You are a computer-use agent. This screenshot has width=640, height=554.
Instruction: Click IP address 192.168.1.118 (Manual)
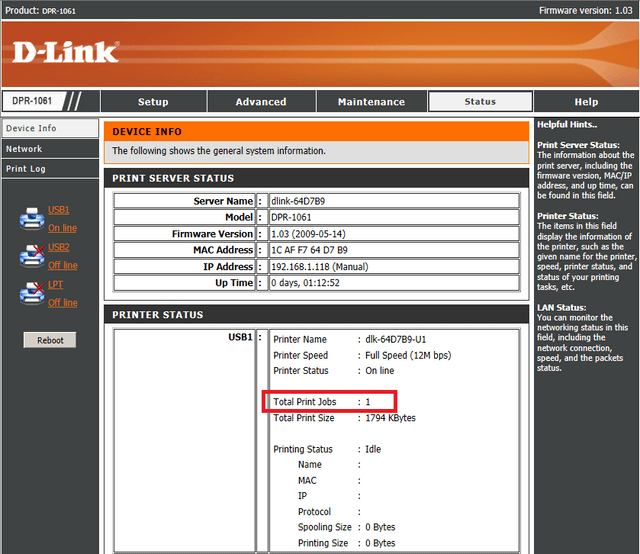[x=320, y=267]
